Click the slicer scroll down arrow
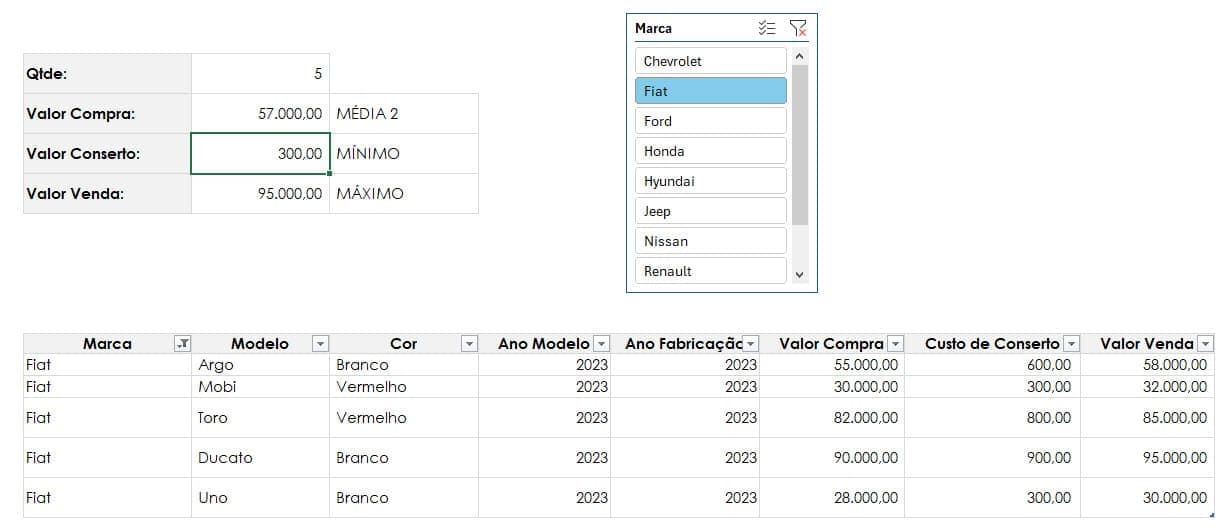Image resolution: width=1227 pixels, height=532 pixels. 799,274
